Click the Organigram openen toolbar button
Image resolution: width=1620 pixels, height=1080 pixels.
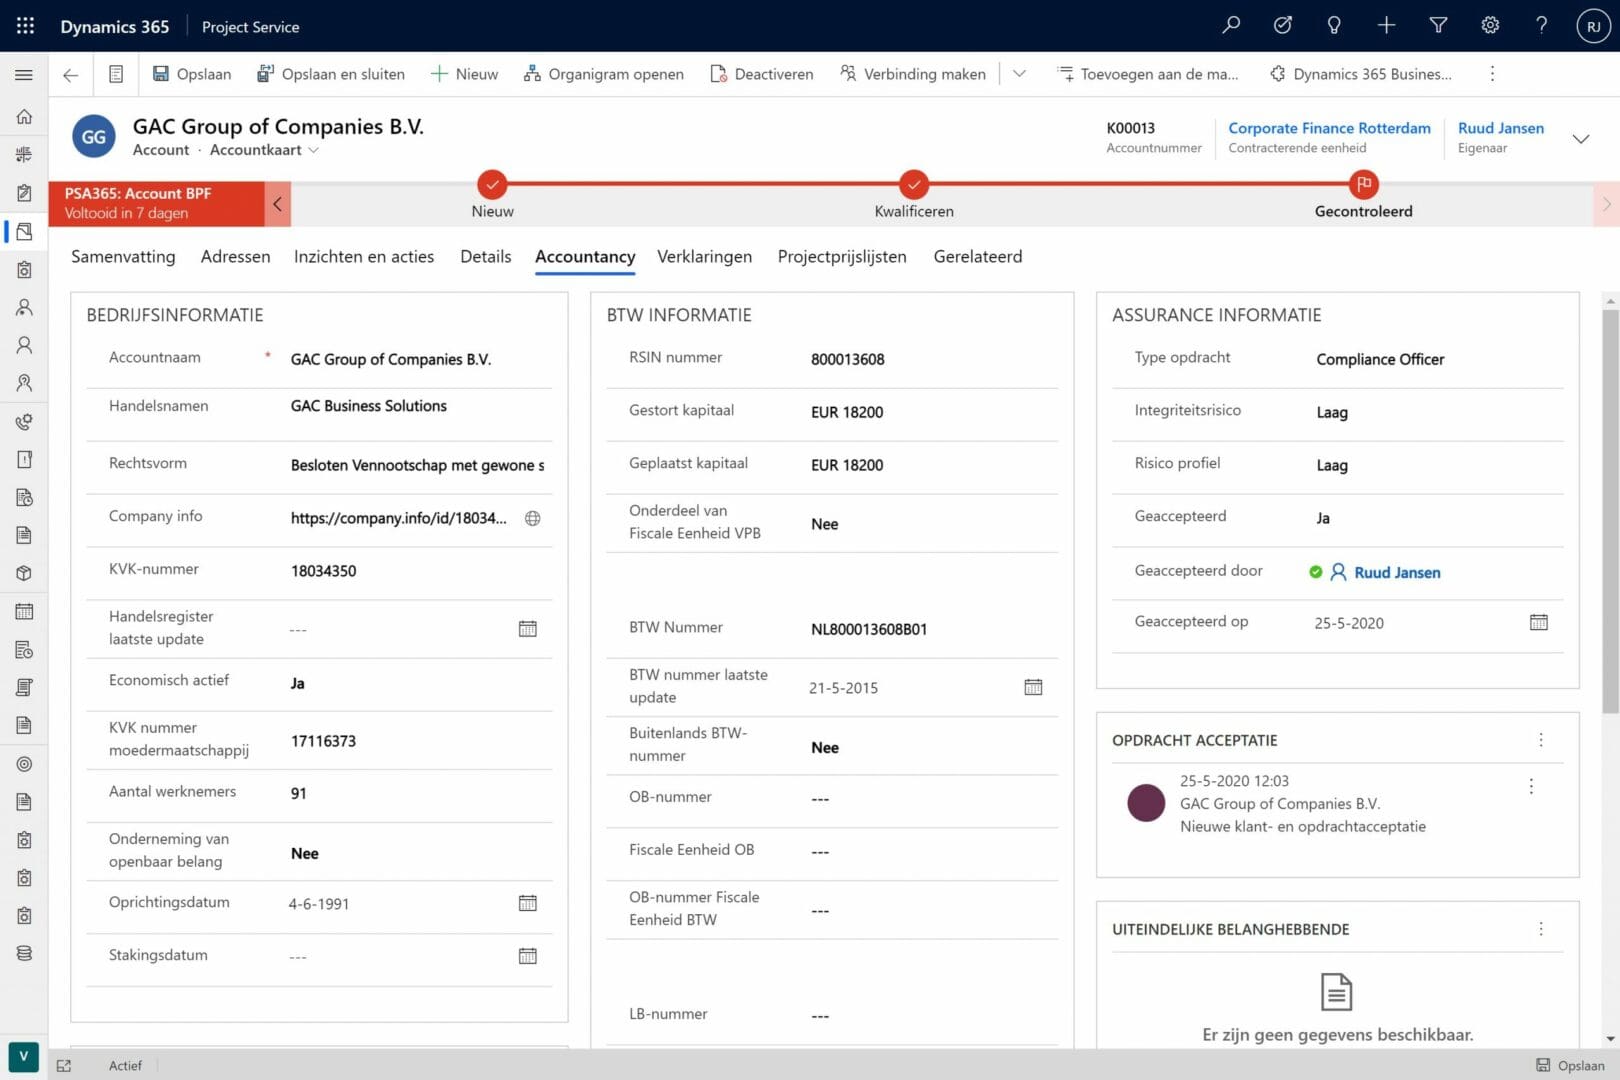click(604, 74)
